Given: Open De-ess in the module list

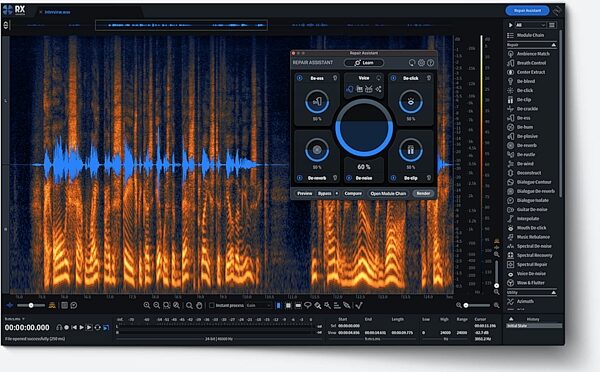Looking at the screenshot, I should point(519,118).
